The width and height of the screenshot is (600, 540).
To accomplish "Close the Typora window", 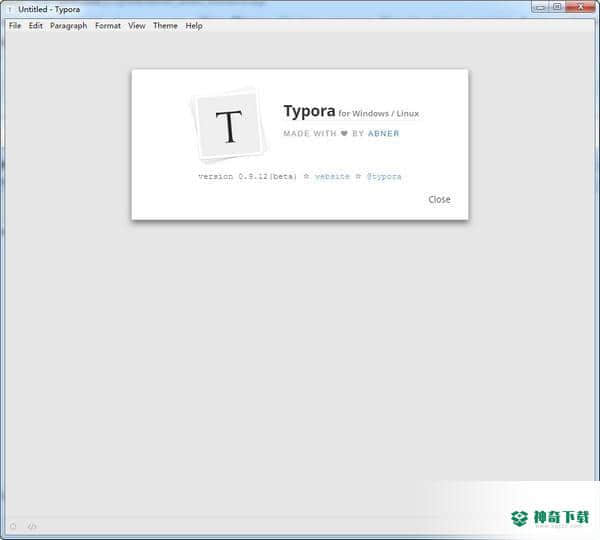I will click(580, 7).
